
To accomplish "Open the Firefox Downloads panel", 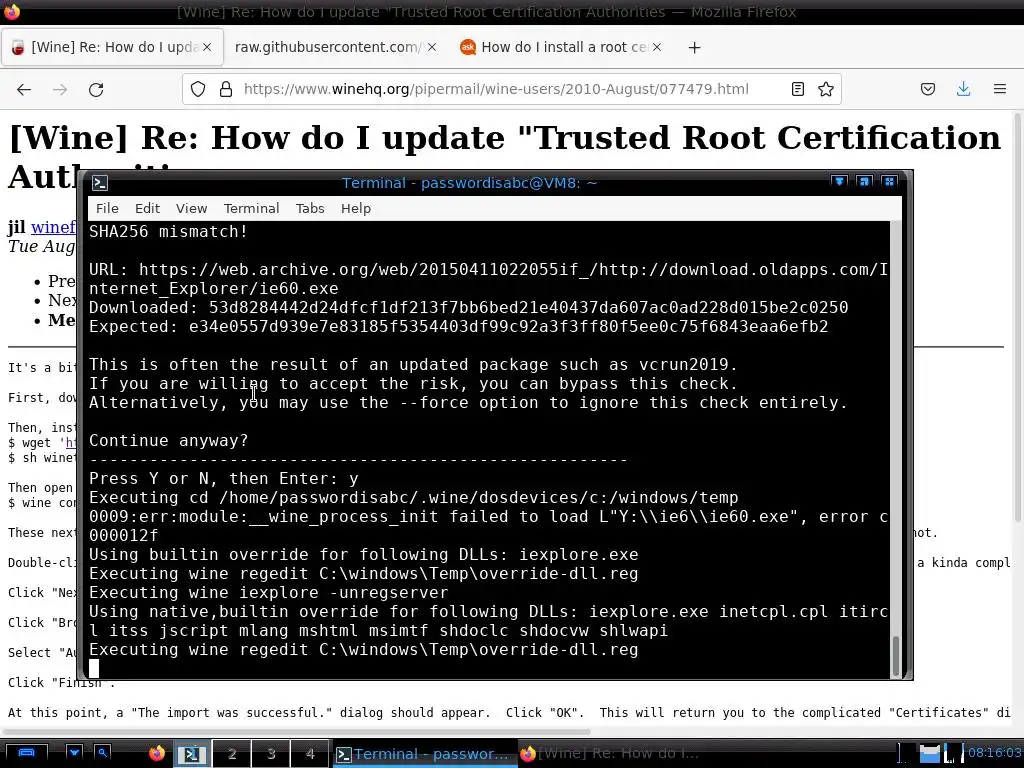I will click(963, 89).
